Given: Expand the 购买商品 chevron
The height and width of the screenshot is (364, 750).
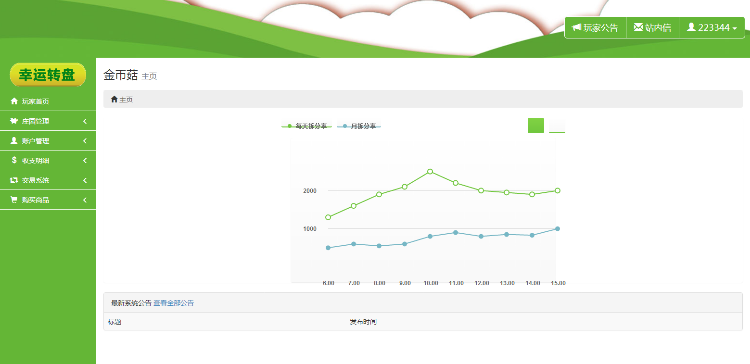Looking at the screenshot, I should (85, 200).
